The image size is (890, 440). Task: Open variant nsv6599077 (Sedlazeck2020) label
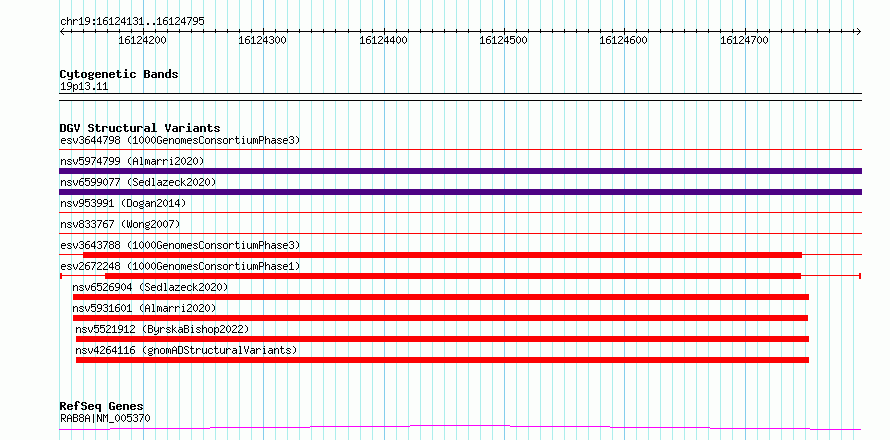[138, 182]
